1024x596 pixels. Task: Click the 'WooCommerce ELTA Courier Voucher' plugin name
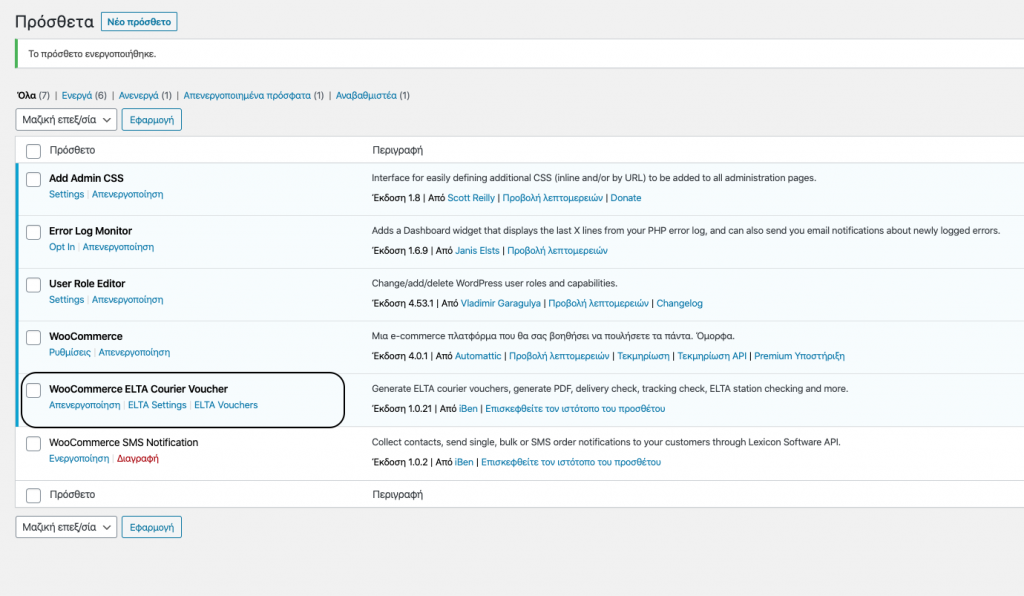tap(138, 389)
